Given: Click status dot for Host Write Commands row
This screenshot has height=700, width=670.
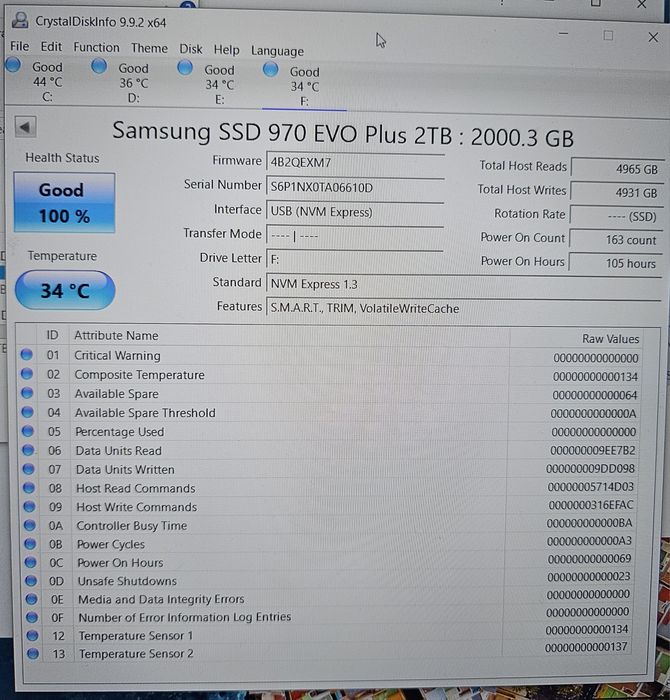Looking at the screenshot, I should point(29,506).
